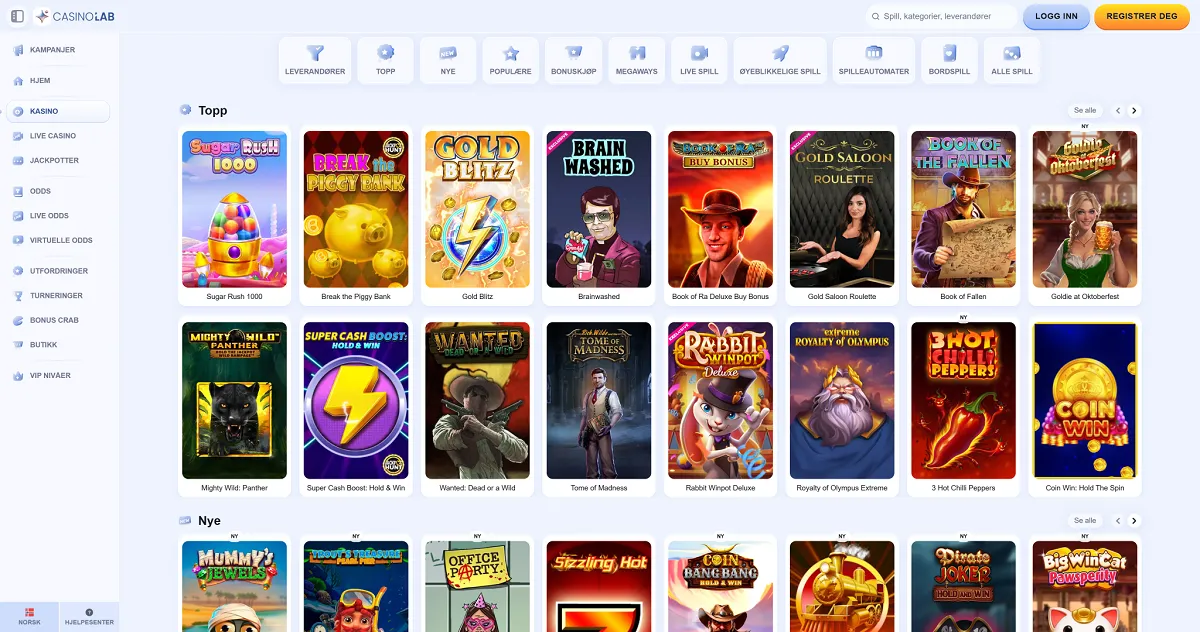The image size is (1200, 632).
Task: Open the Norsk language selector
Action: (30, 617)
